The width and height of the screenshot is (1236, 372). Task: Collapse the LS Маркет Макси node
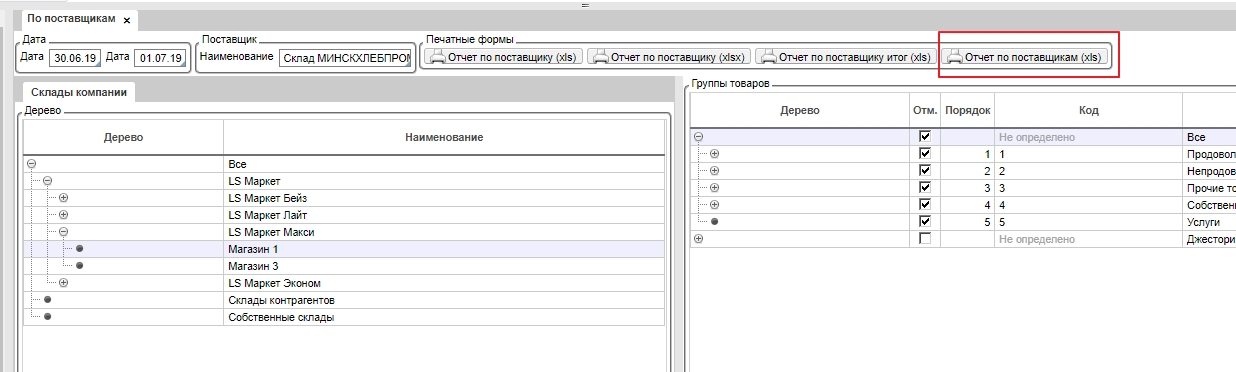(63, 232)
